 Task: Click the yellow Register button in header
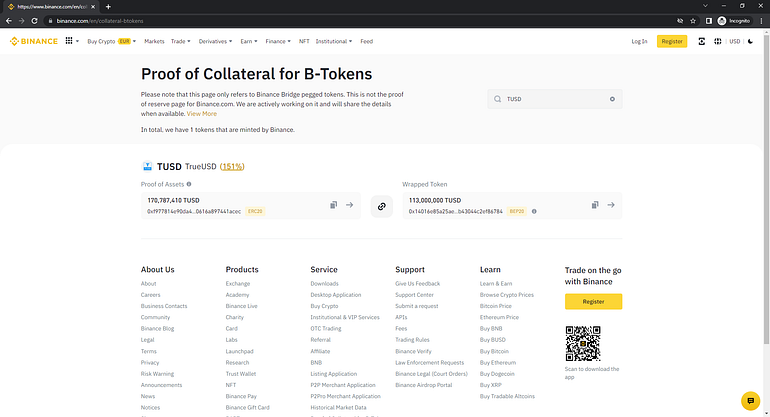tap(672, 41)
